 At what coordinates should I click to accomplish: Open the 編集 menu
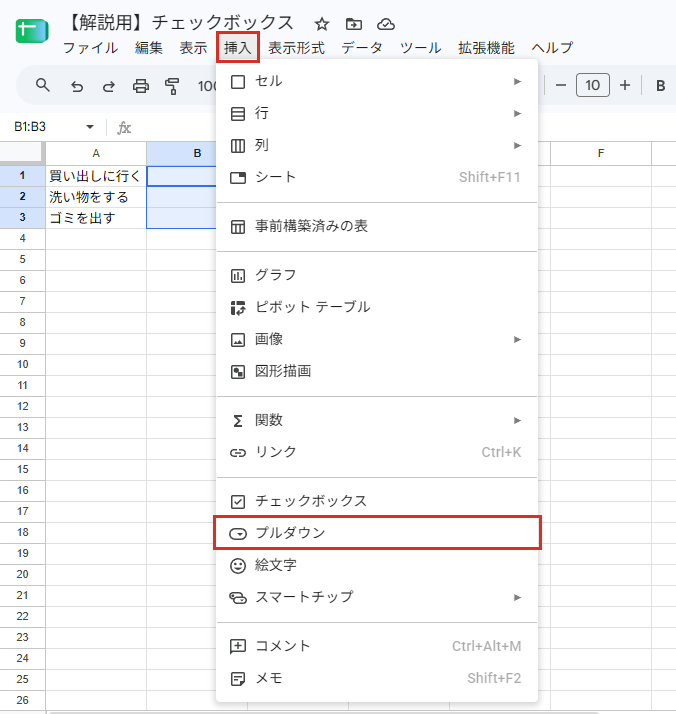coord(148,48)
